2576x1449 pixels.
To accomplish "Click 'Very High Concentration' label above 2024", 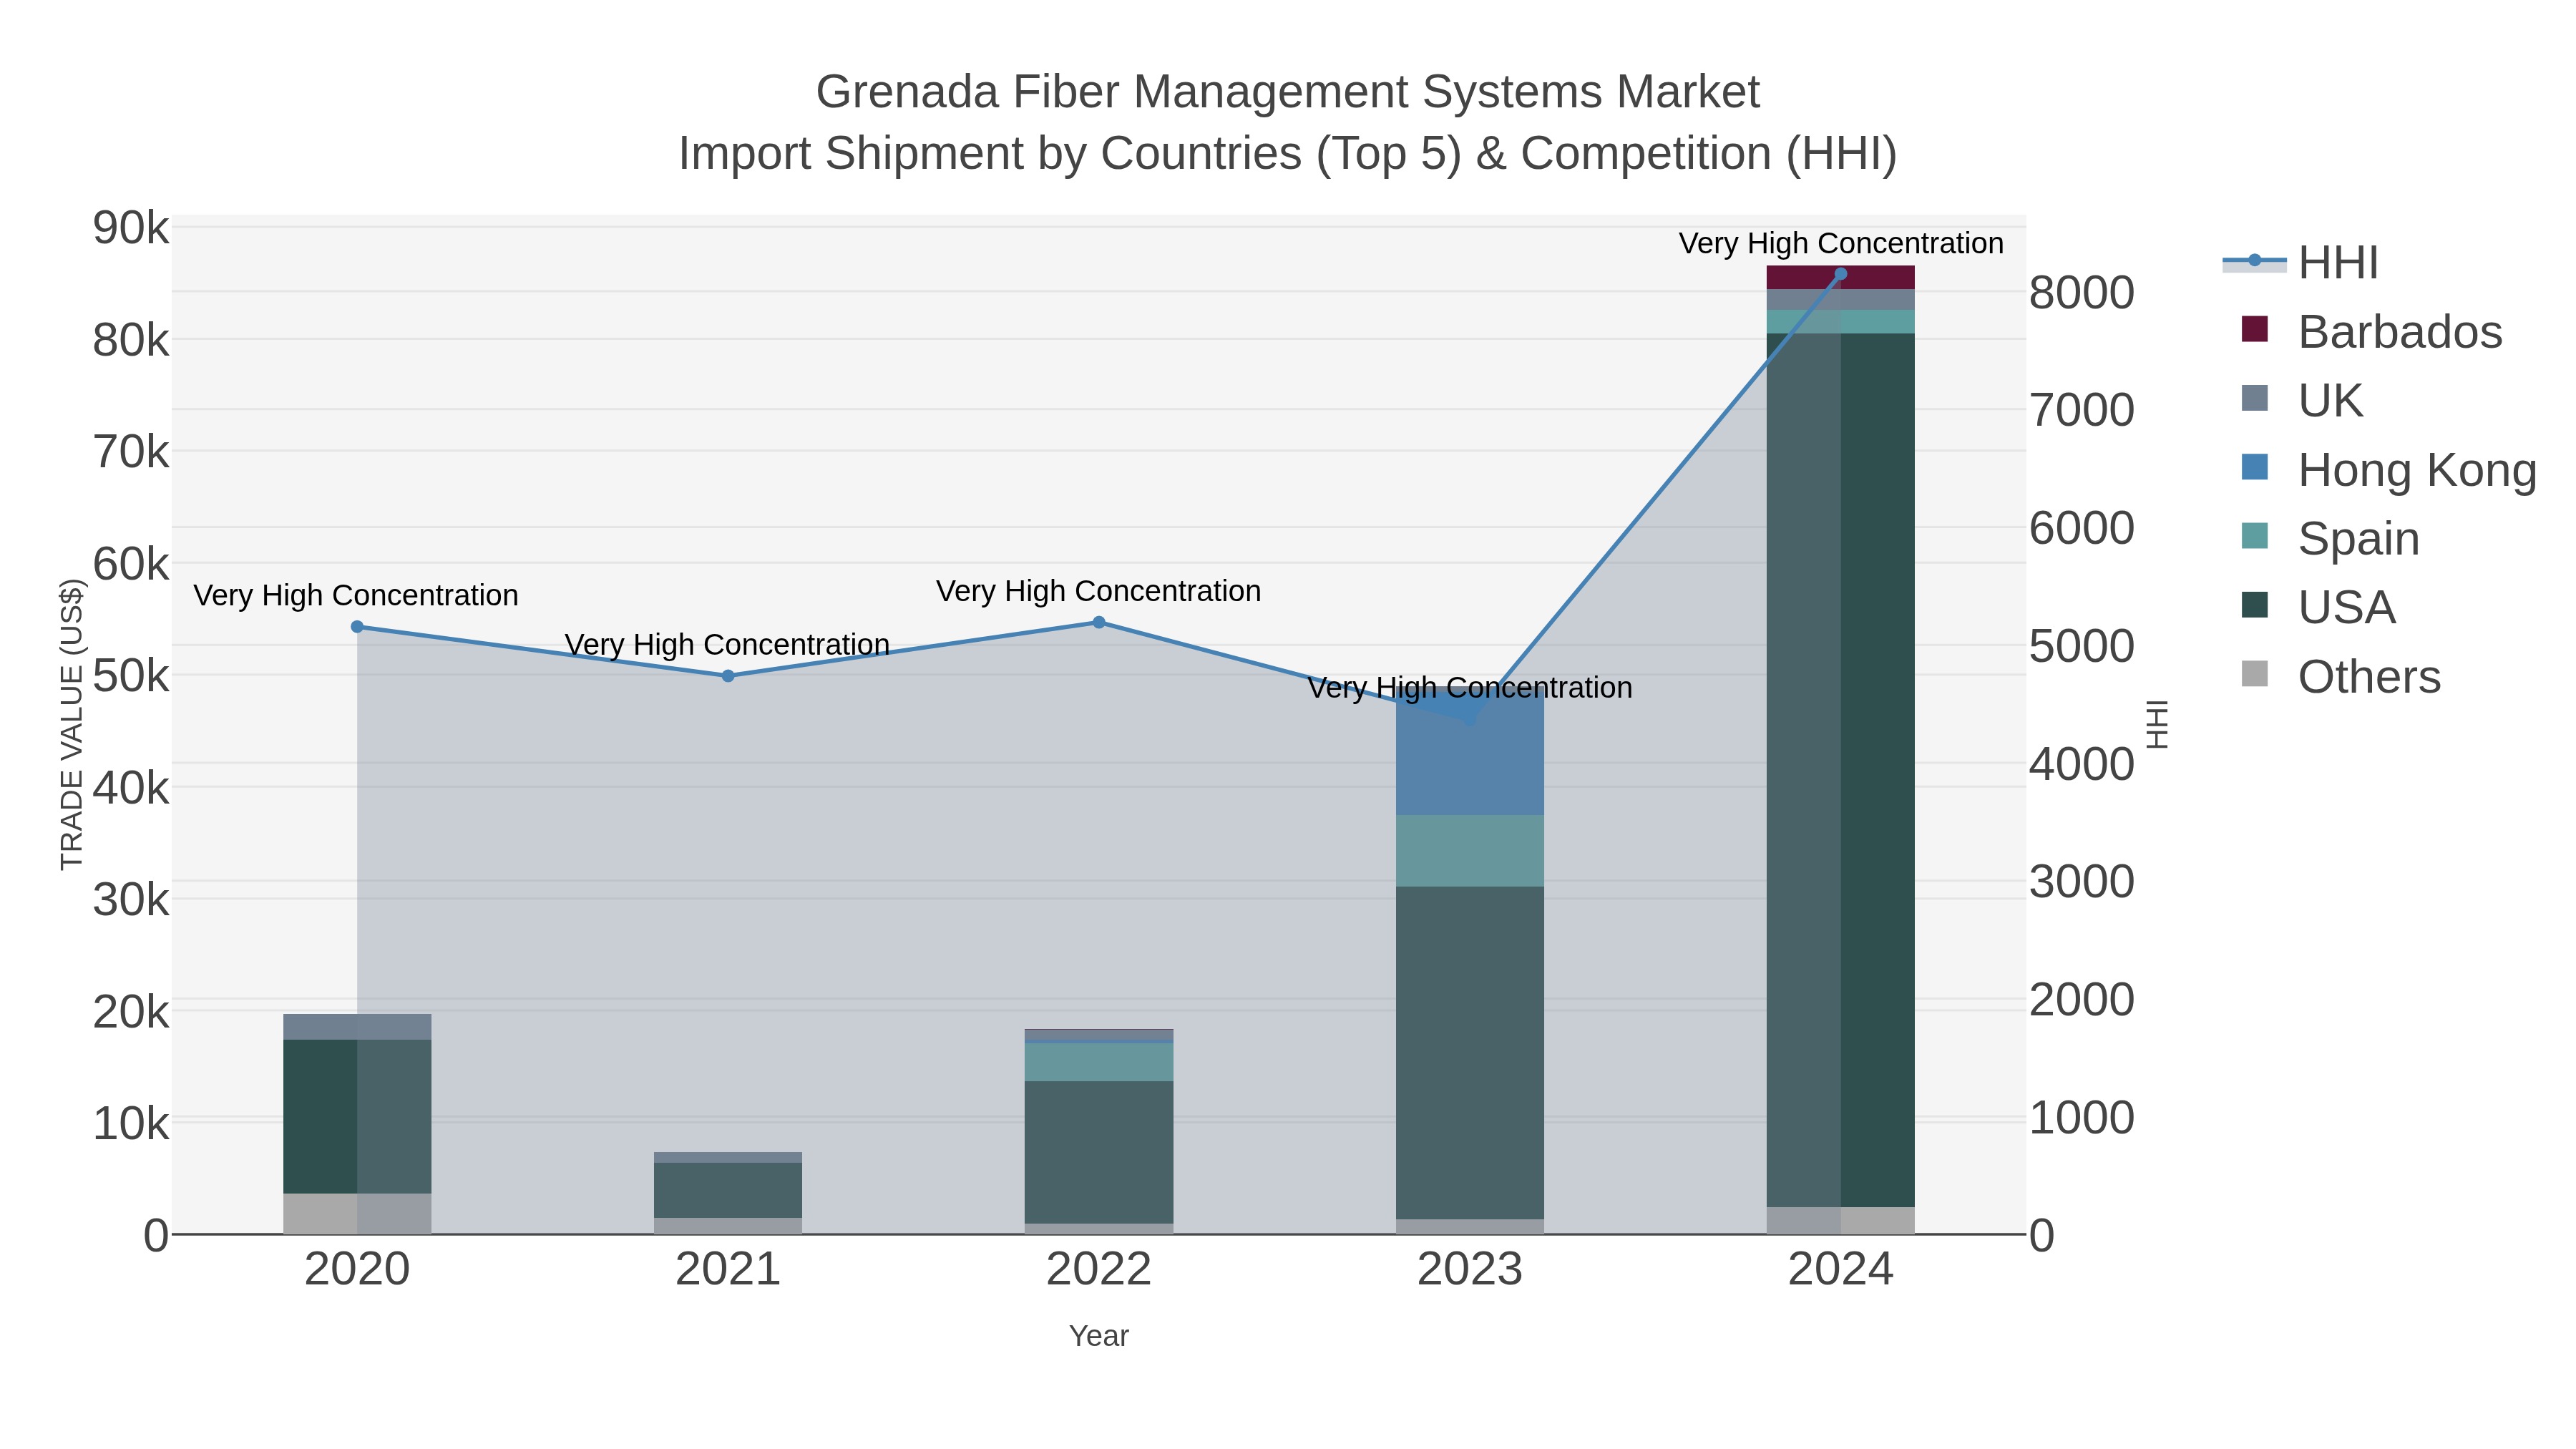I will point(1841,243).
